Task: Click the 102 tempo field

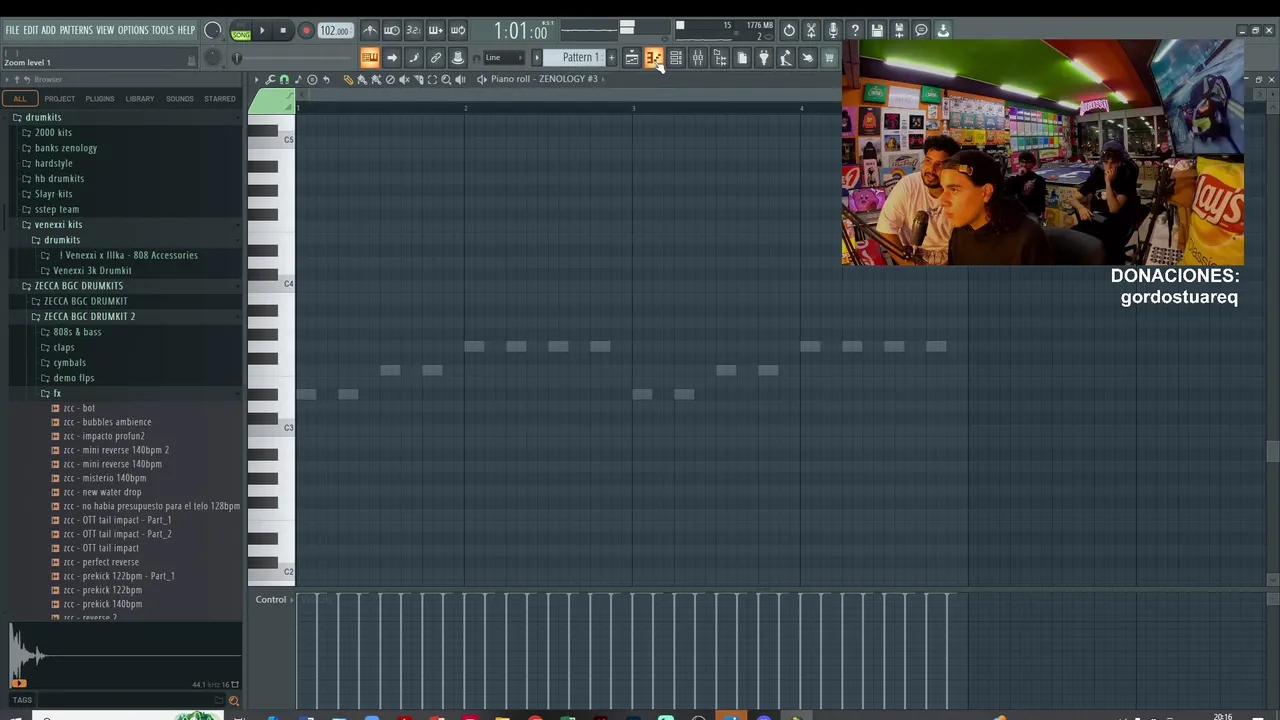Action: [335, 31]
